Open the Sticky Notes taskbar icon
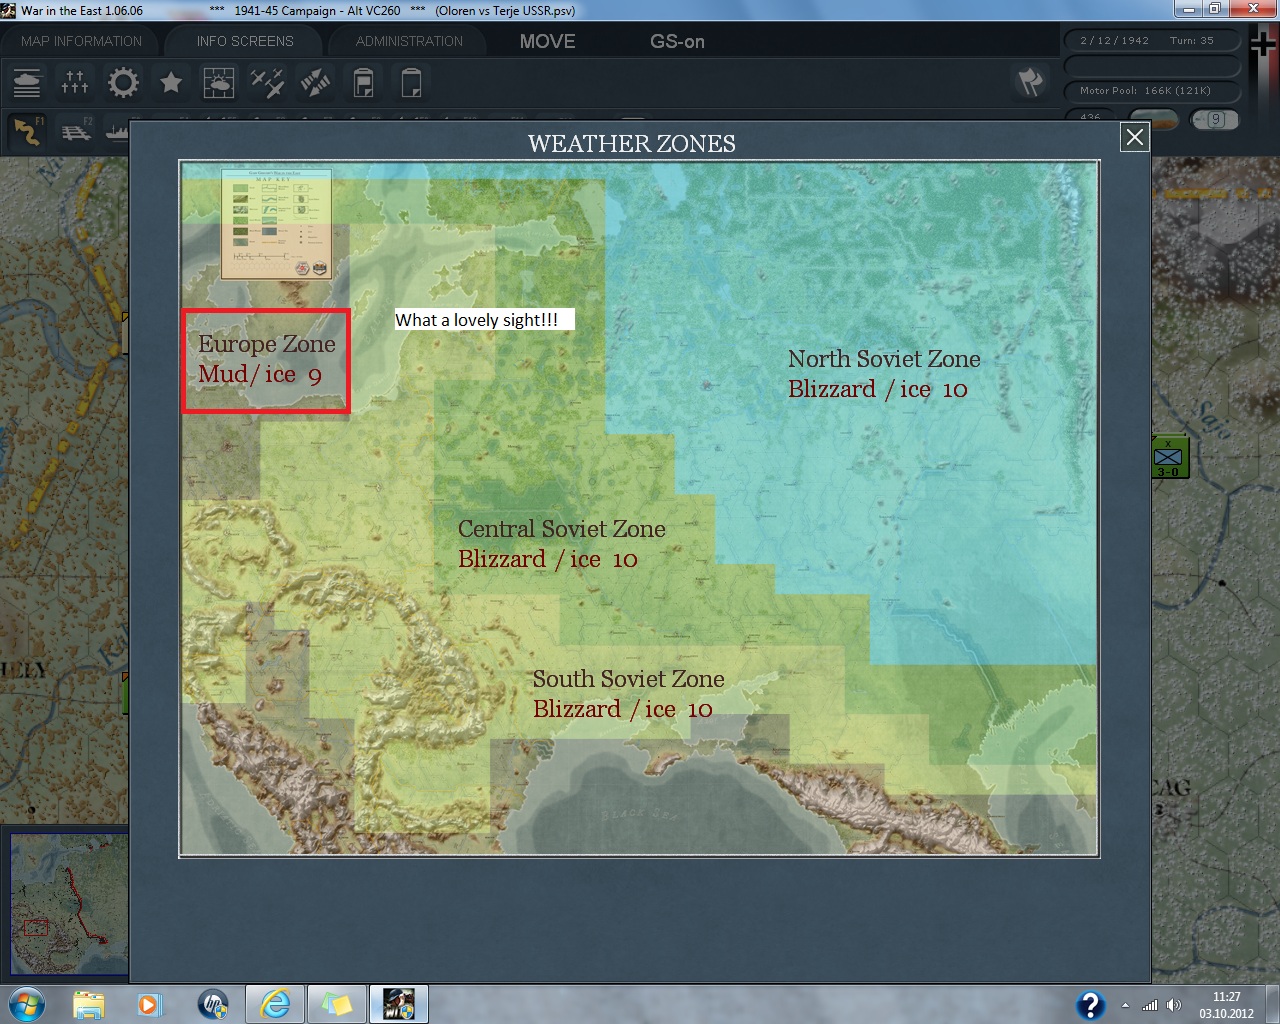Screen dimensions: 1280x1024 (x=336, y=1004)
